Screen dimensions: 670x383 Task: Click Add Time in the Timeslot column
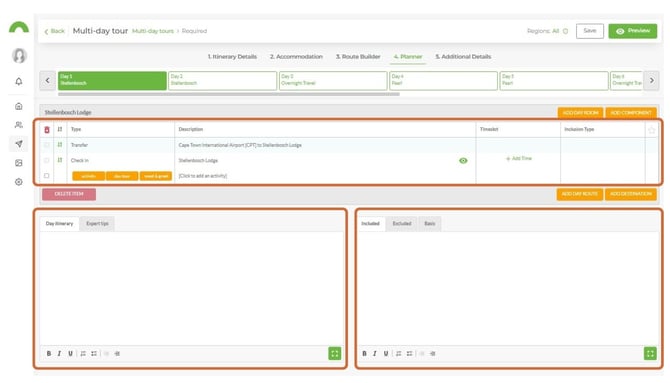tap(519, 159)
